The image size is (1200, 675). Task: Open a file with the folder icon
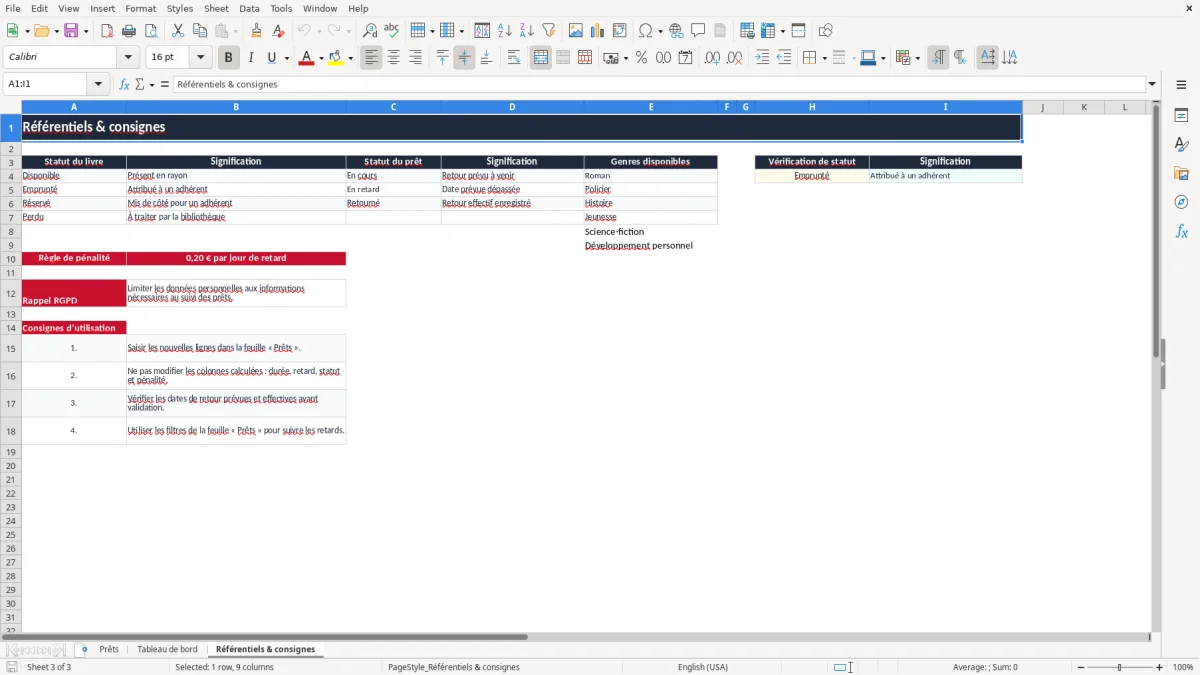[41, 31]
